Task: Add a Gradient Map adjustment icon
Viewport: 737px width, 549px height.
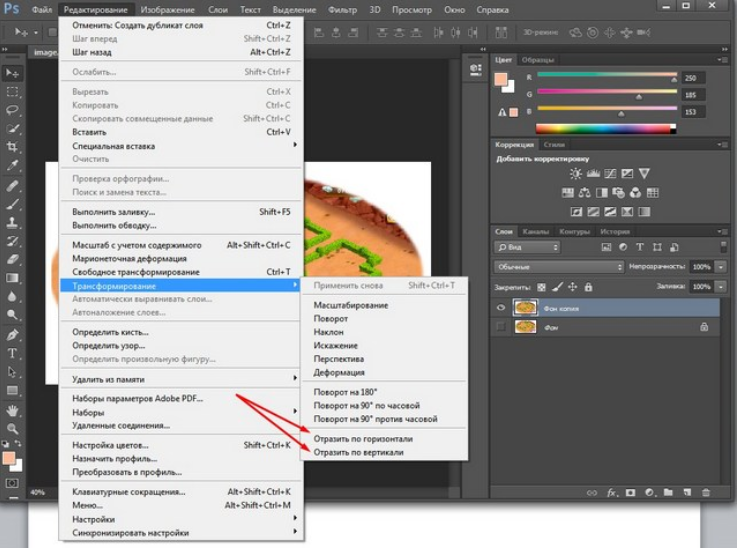Action: [644, 212]
